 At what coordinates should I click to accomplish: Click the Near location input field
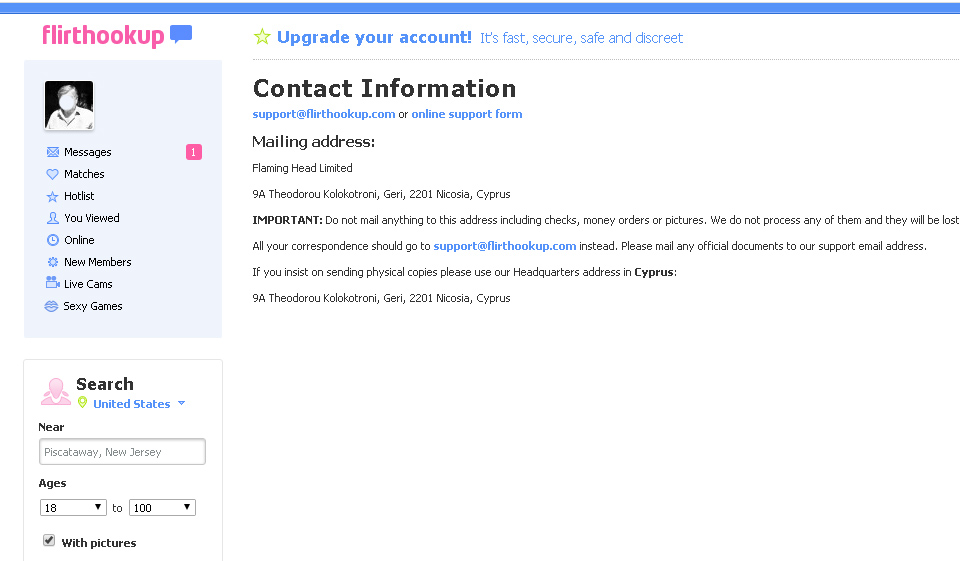coord(123,452)
